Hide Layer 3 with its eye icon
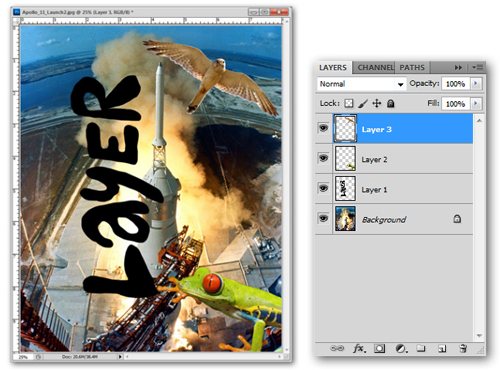This screenshot has width=500, height=370. point(323,128)
